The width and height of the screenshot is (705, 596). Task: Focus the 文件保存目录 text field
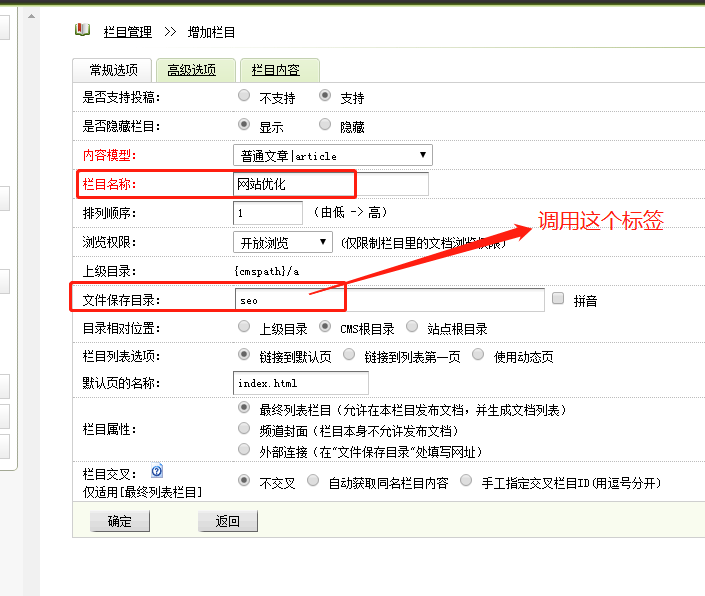pos(389,299)
